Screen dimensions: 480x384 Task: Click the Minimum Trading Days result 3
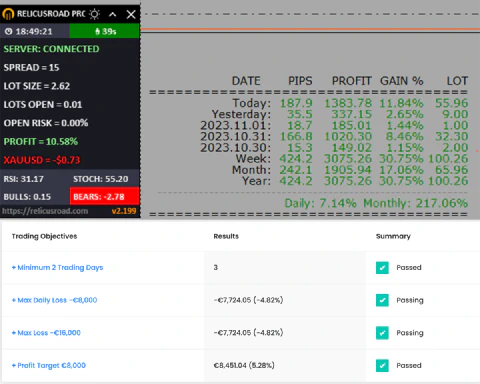(x=216, y=267)
